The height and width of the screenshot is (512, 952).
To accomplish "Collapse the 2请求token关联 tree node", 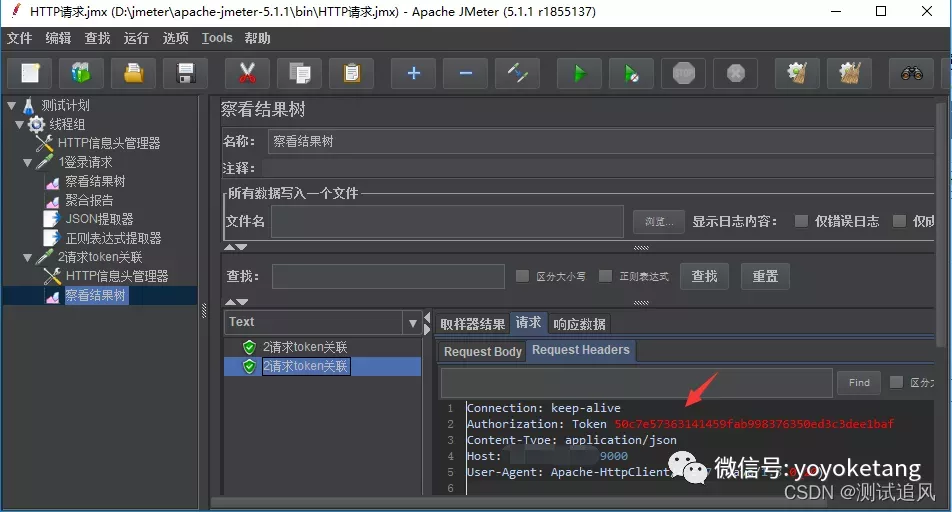I will 27,257.
